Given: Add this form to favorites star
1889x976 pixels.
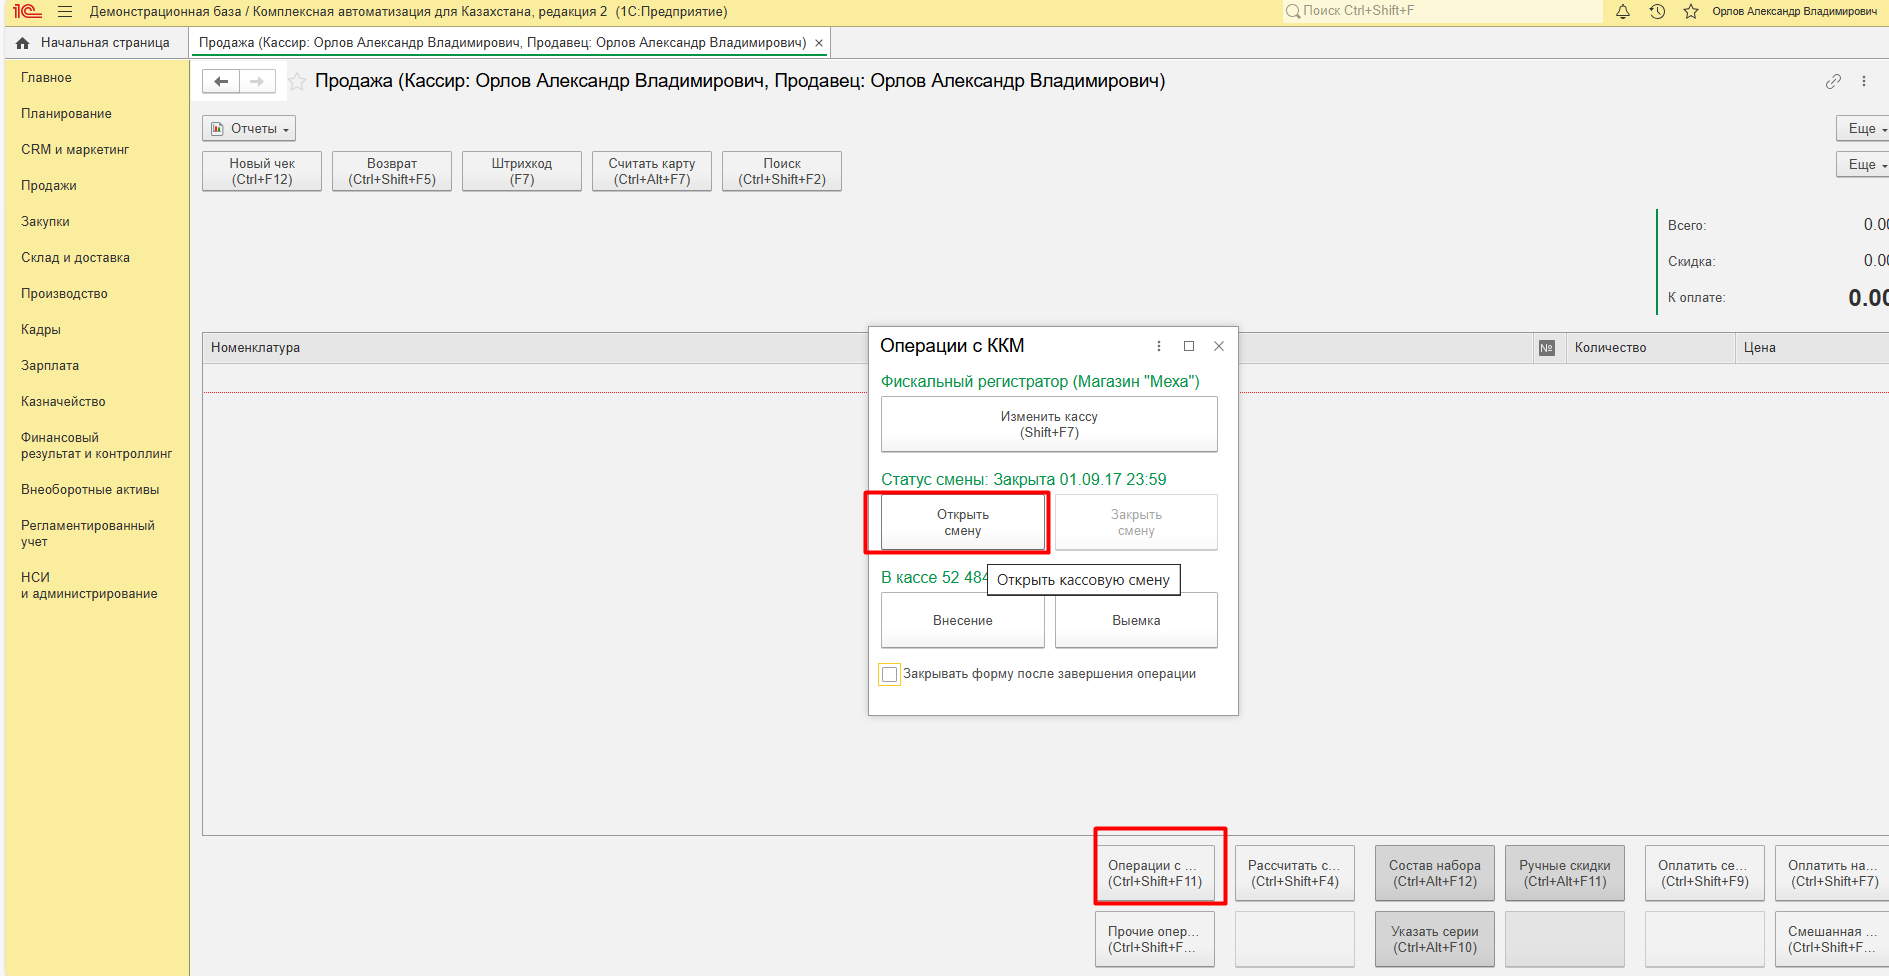Looking at the screenshot, I should 297,82.
